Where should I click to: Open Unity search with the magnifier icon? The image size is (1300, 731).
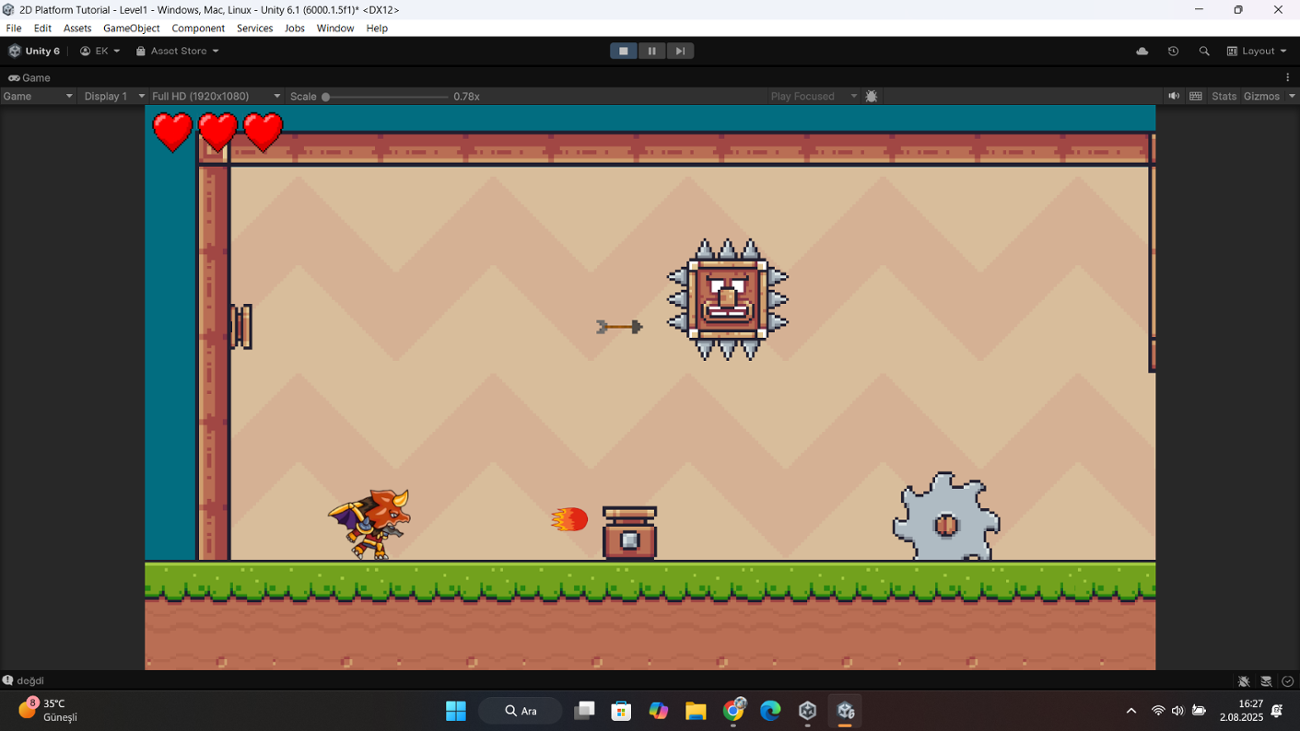(1203, 50)
